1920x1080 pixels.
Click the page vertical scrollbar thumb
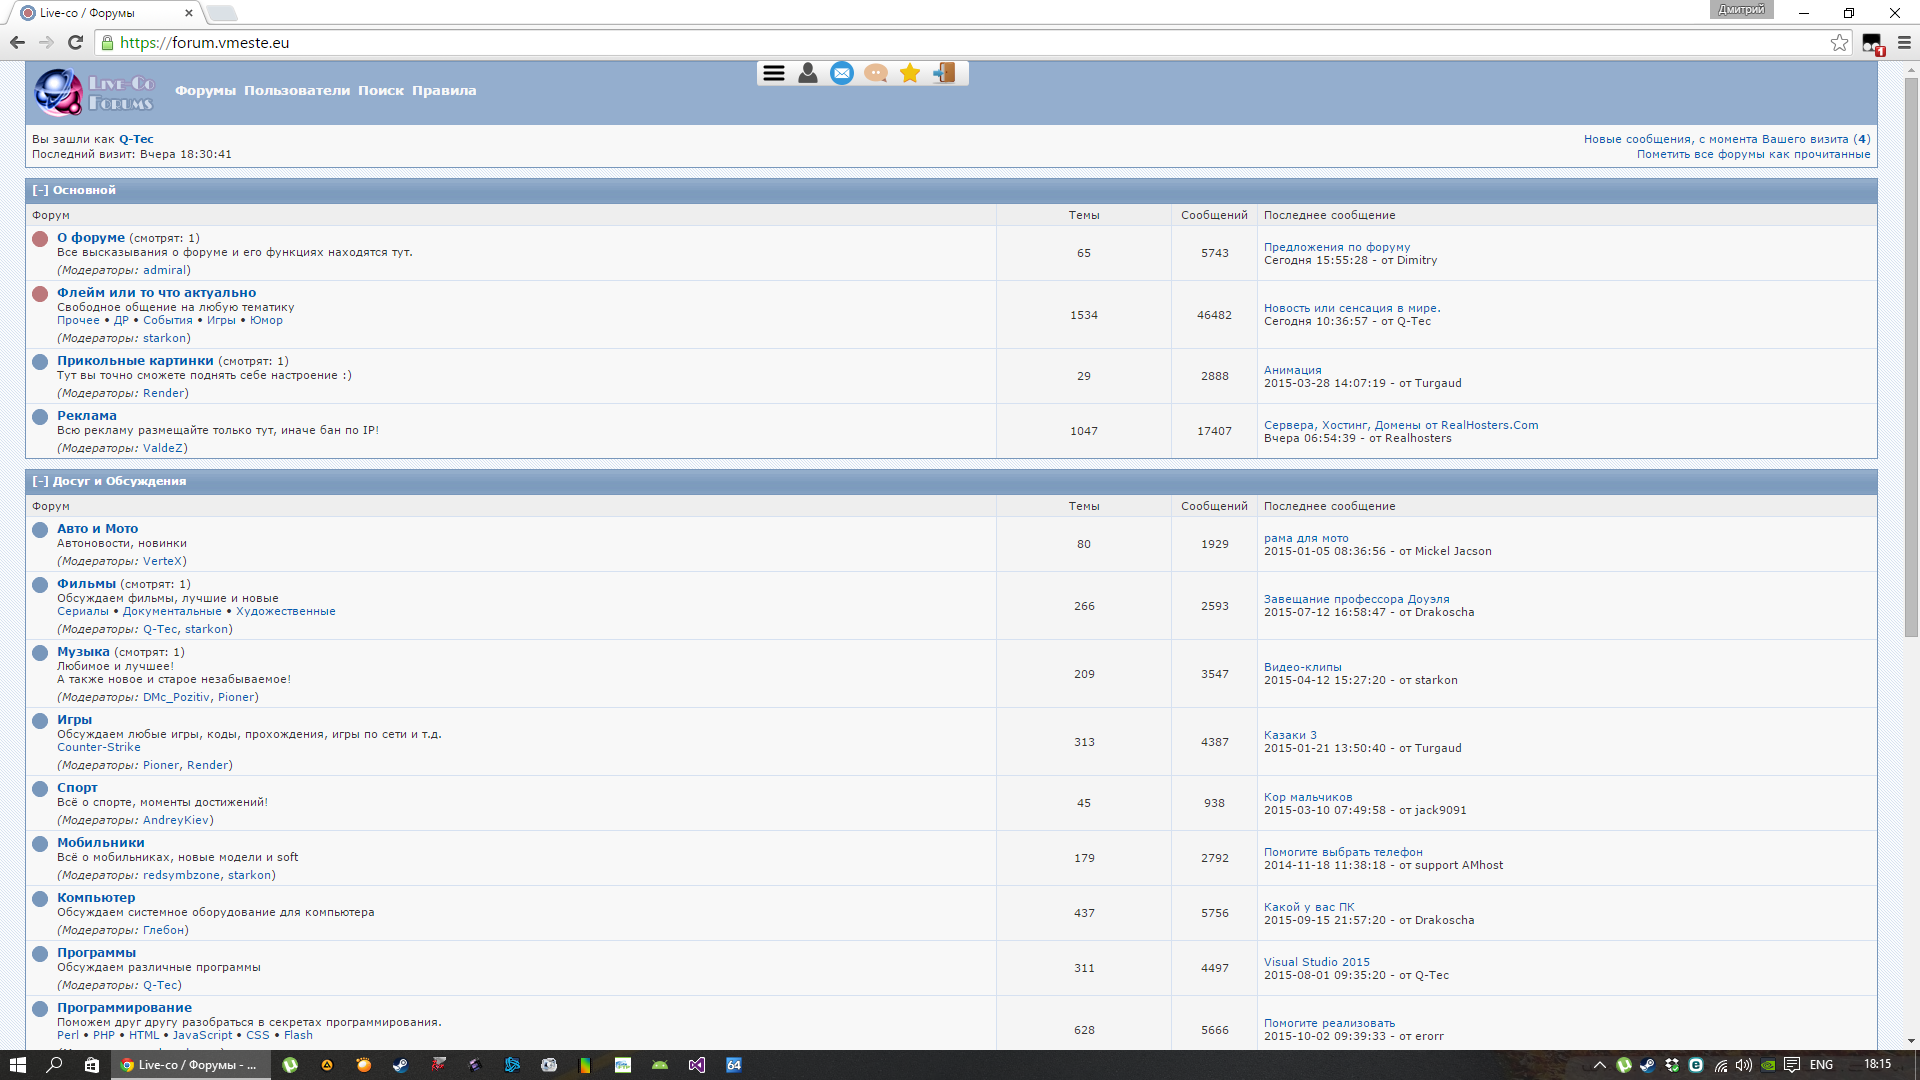(x=1911, y=355)
